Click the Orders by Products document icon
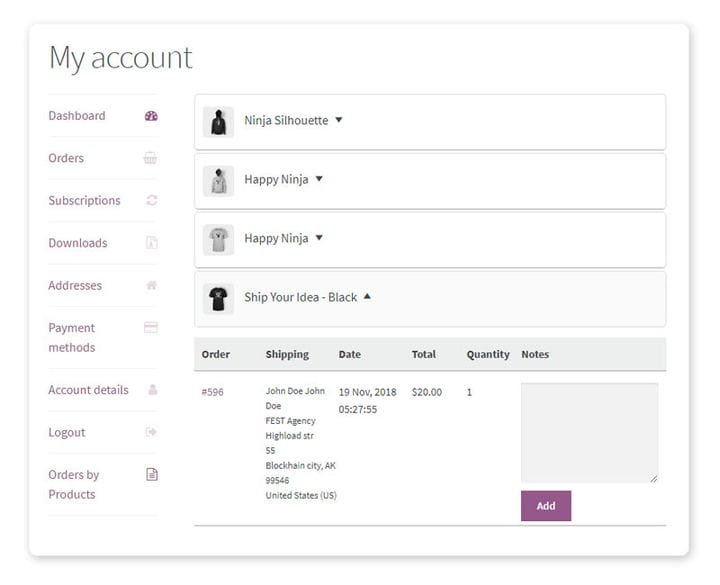This screenshot has height=585, width=720. (152, 474)
